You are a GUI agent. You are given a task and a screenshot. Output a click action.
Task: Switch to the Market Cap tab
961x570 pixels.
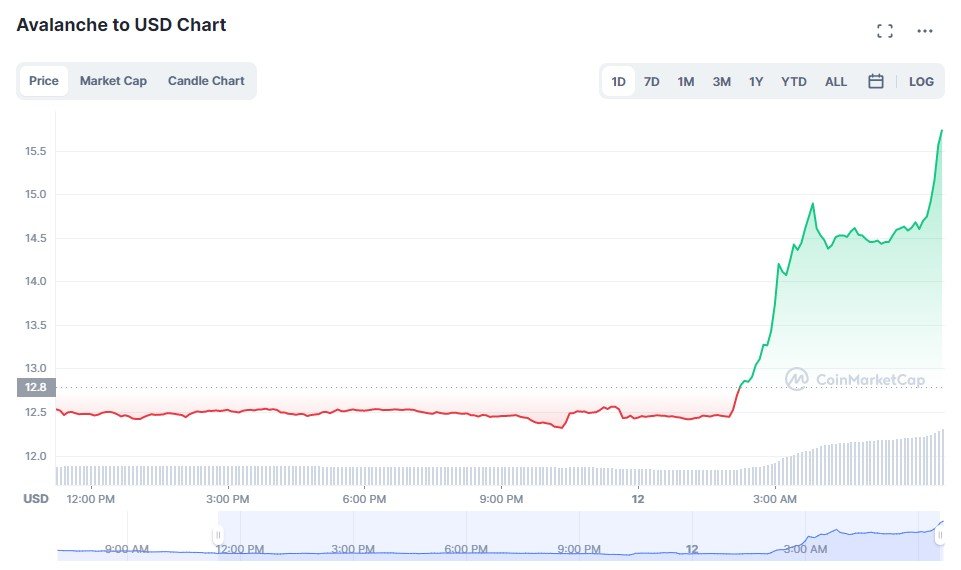coord(113,81)
